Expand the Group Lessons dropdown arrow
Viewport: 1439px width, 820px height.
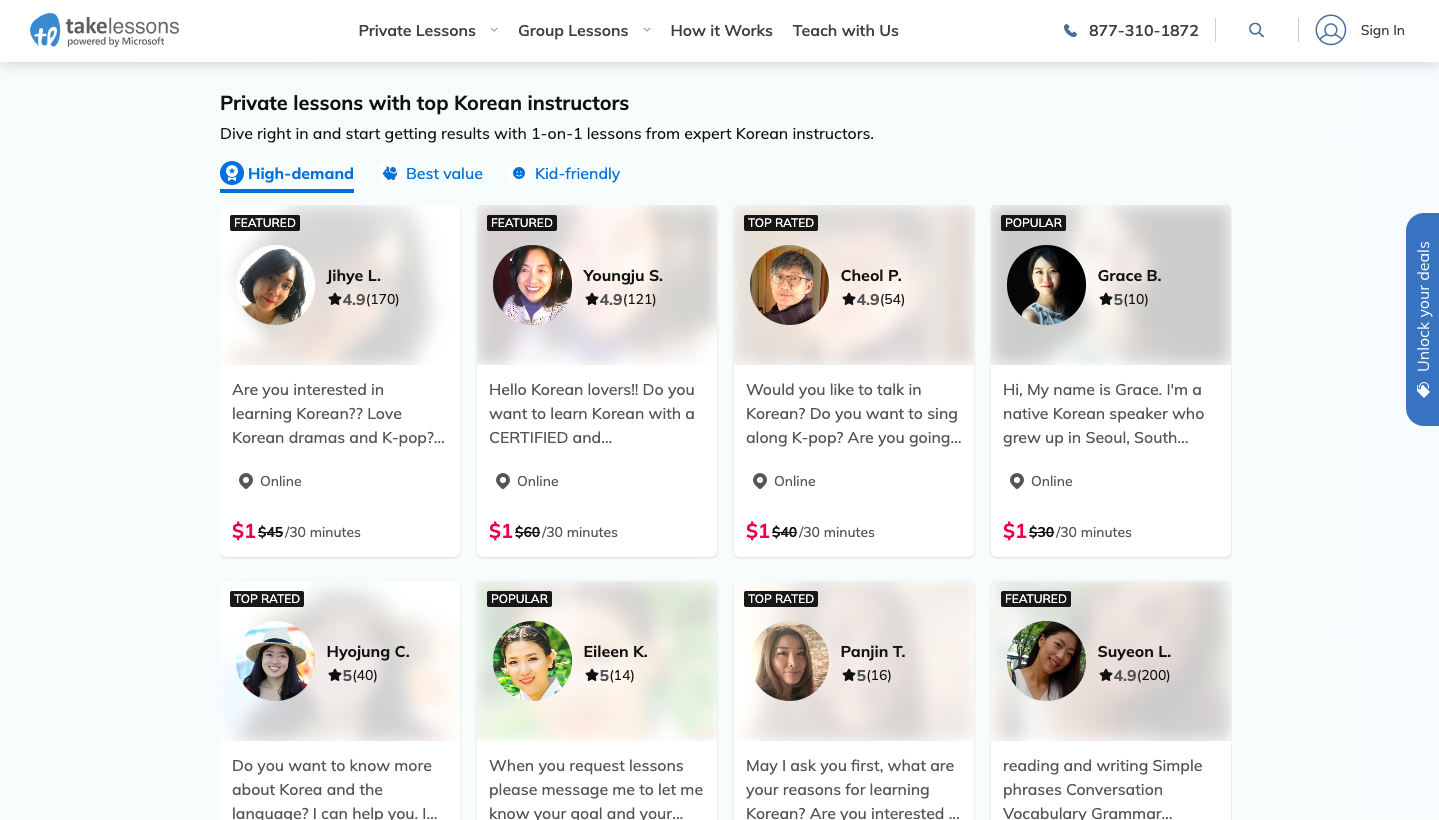tap(647, 30)
